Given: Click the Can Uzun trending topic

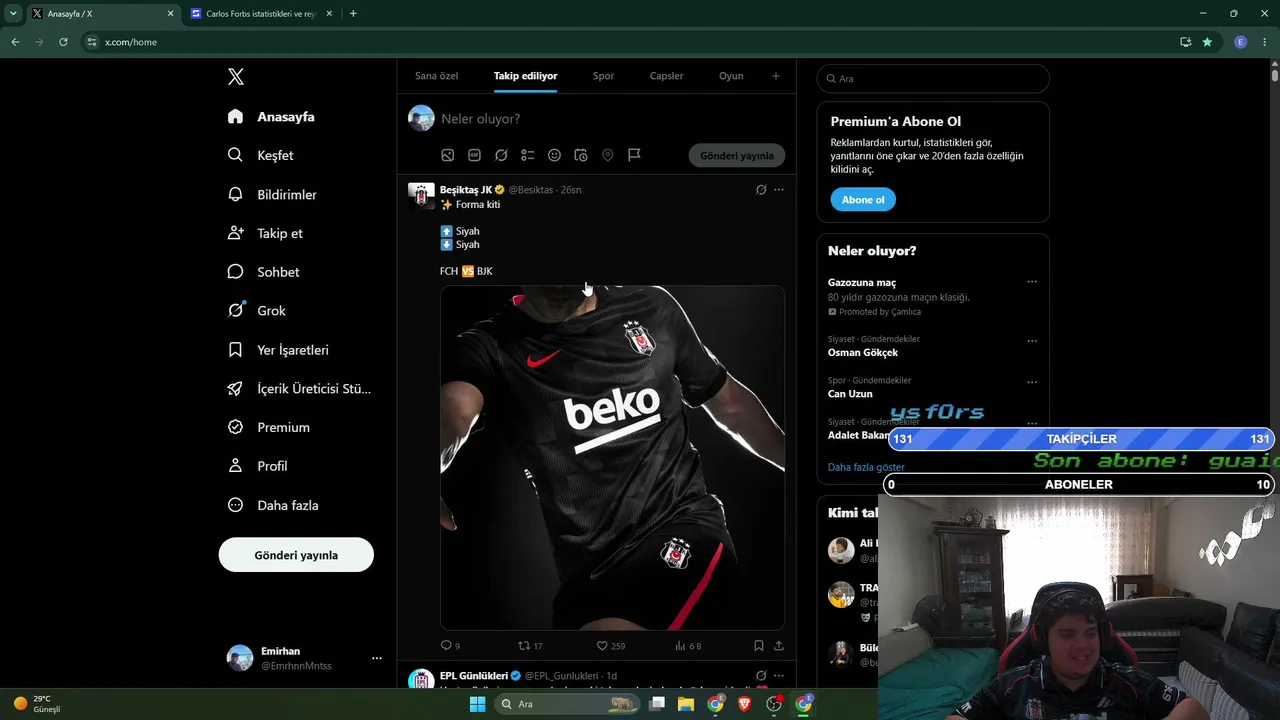Looking at the screenshot, I should point(850,394).
